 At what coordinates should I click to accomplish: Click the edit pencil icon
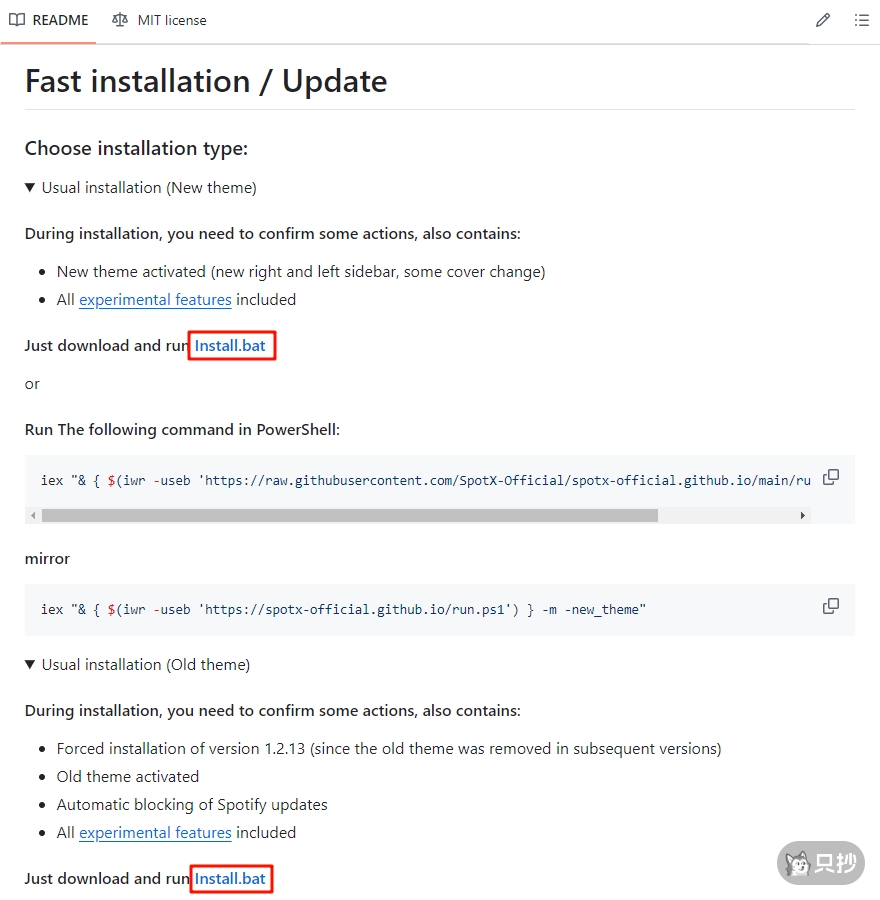tap(823, 20)
